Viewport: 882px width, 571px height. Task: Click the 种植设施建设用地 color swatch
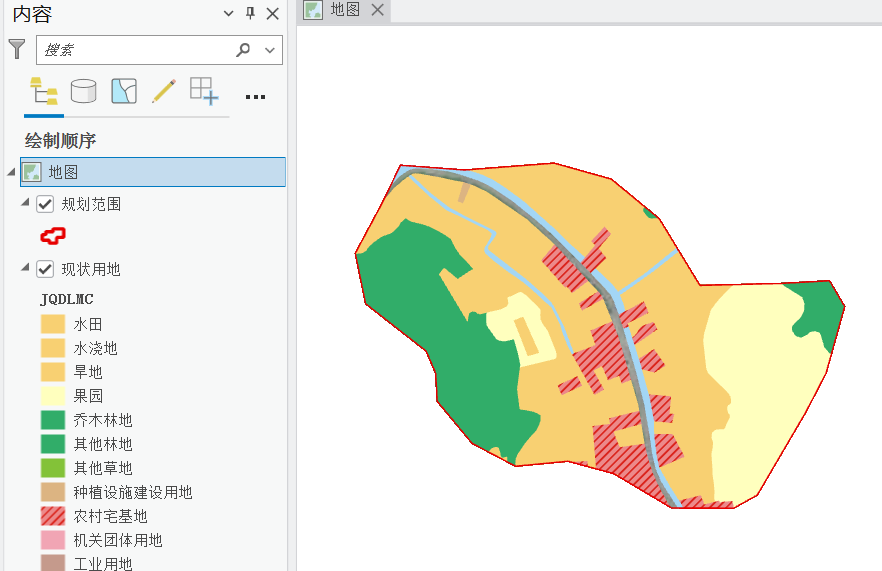point(53,492)
